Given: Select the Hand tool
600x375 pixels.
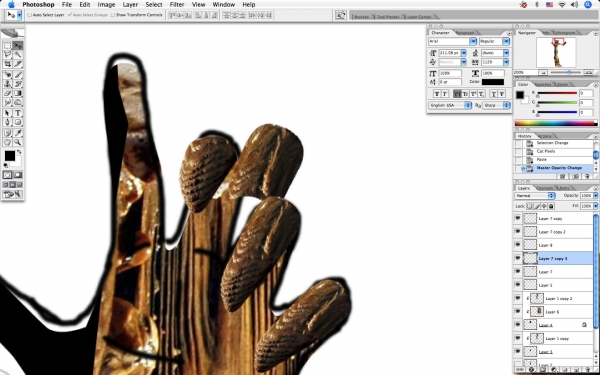Looking at the screenshot, I should (7, 142).
